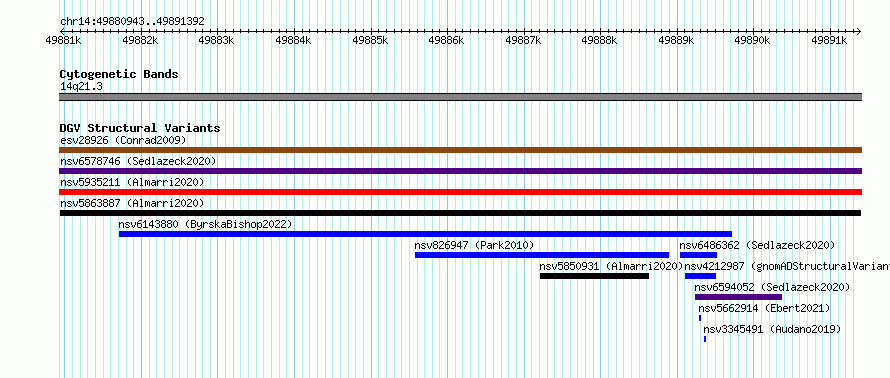Select the tiny nsv3345491 variant mark

point(705,339)
